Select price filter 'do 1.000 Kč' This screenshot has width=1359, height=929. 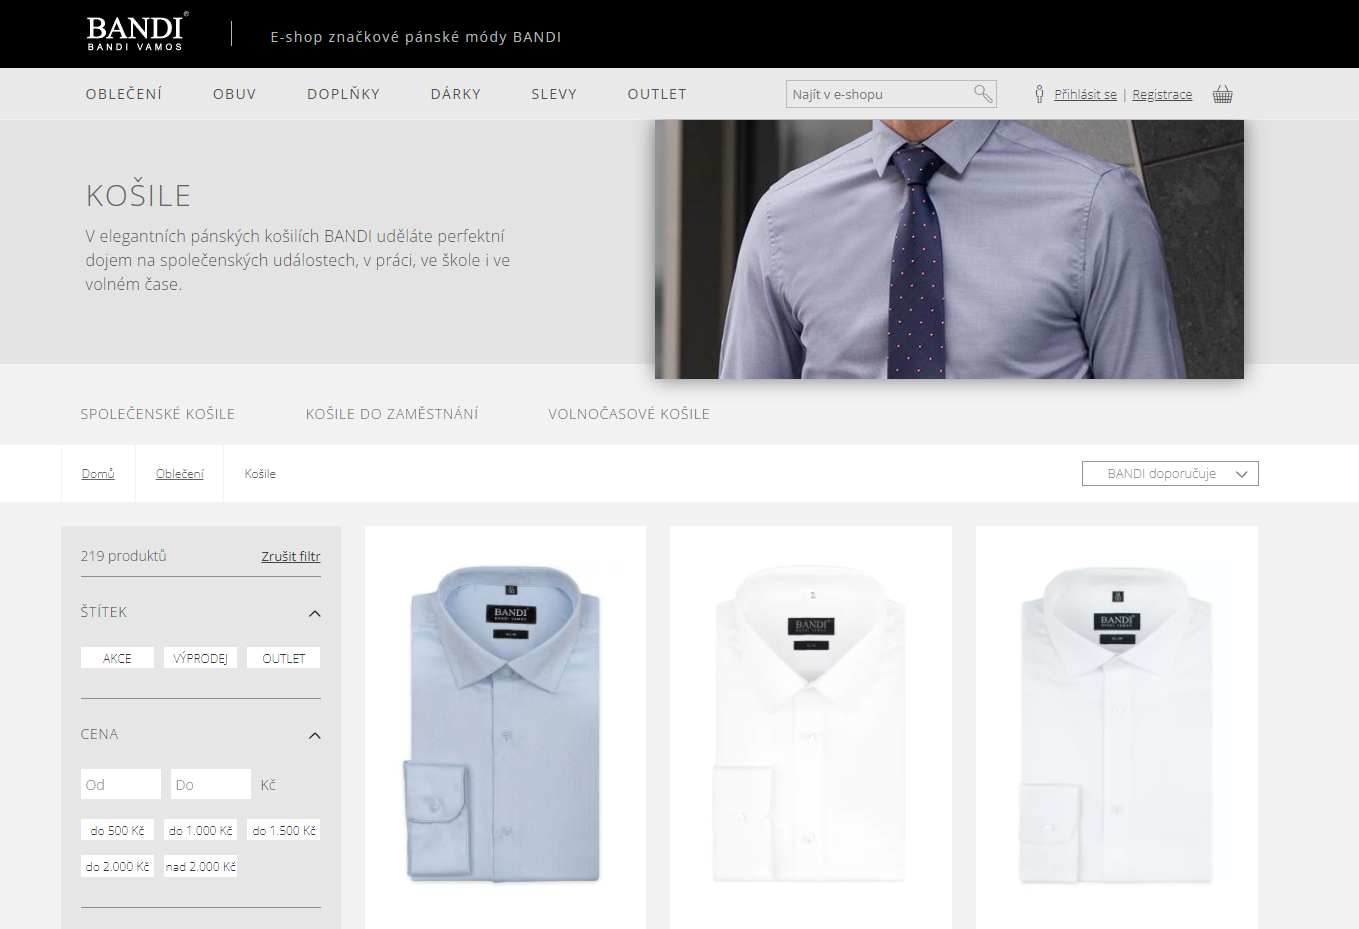click(200, 830)
